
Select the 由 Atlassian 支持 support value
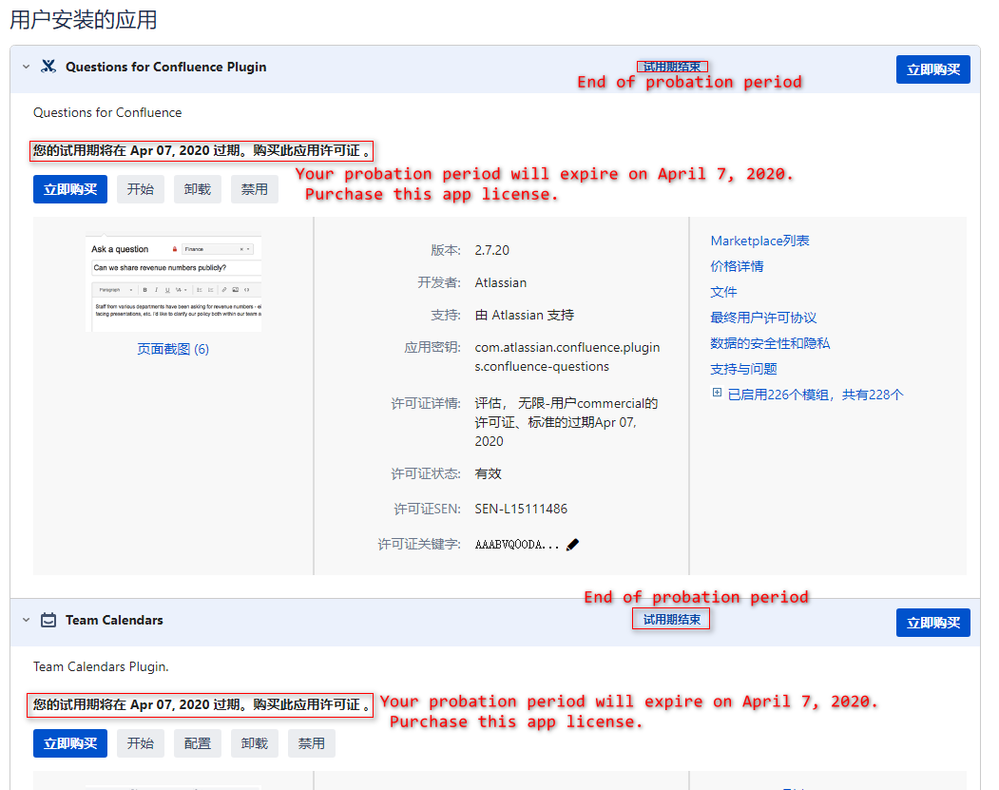[524, 315]
